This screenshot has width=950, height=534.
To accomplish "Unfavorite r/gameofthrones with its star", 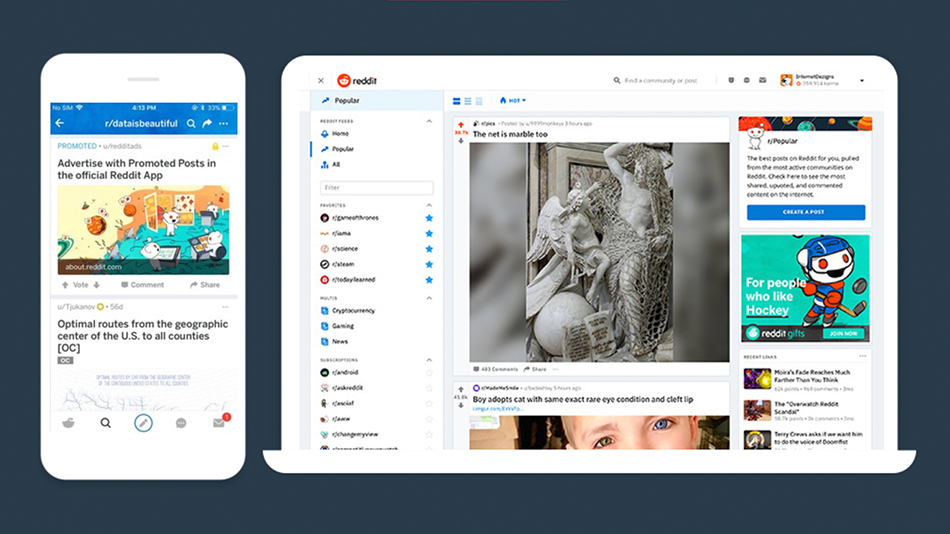I will point(429,218).
